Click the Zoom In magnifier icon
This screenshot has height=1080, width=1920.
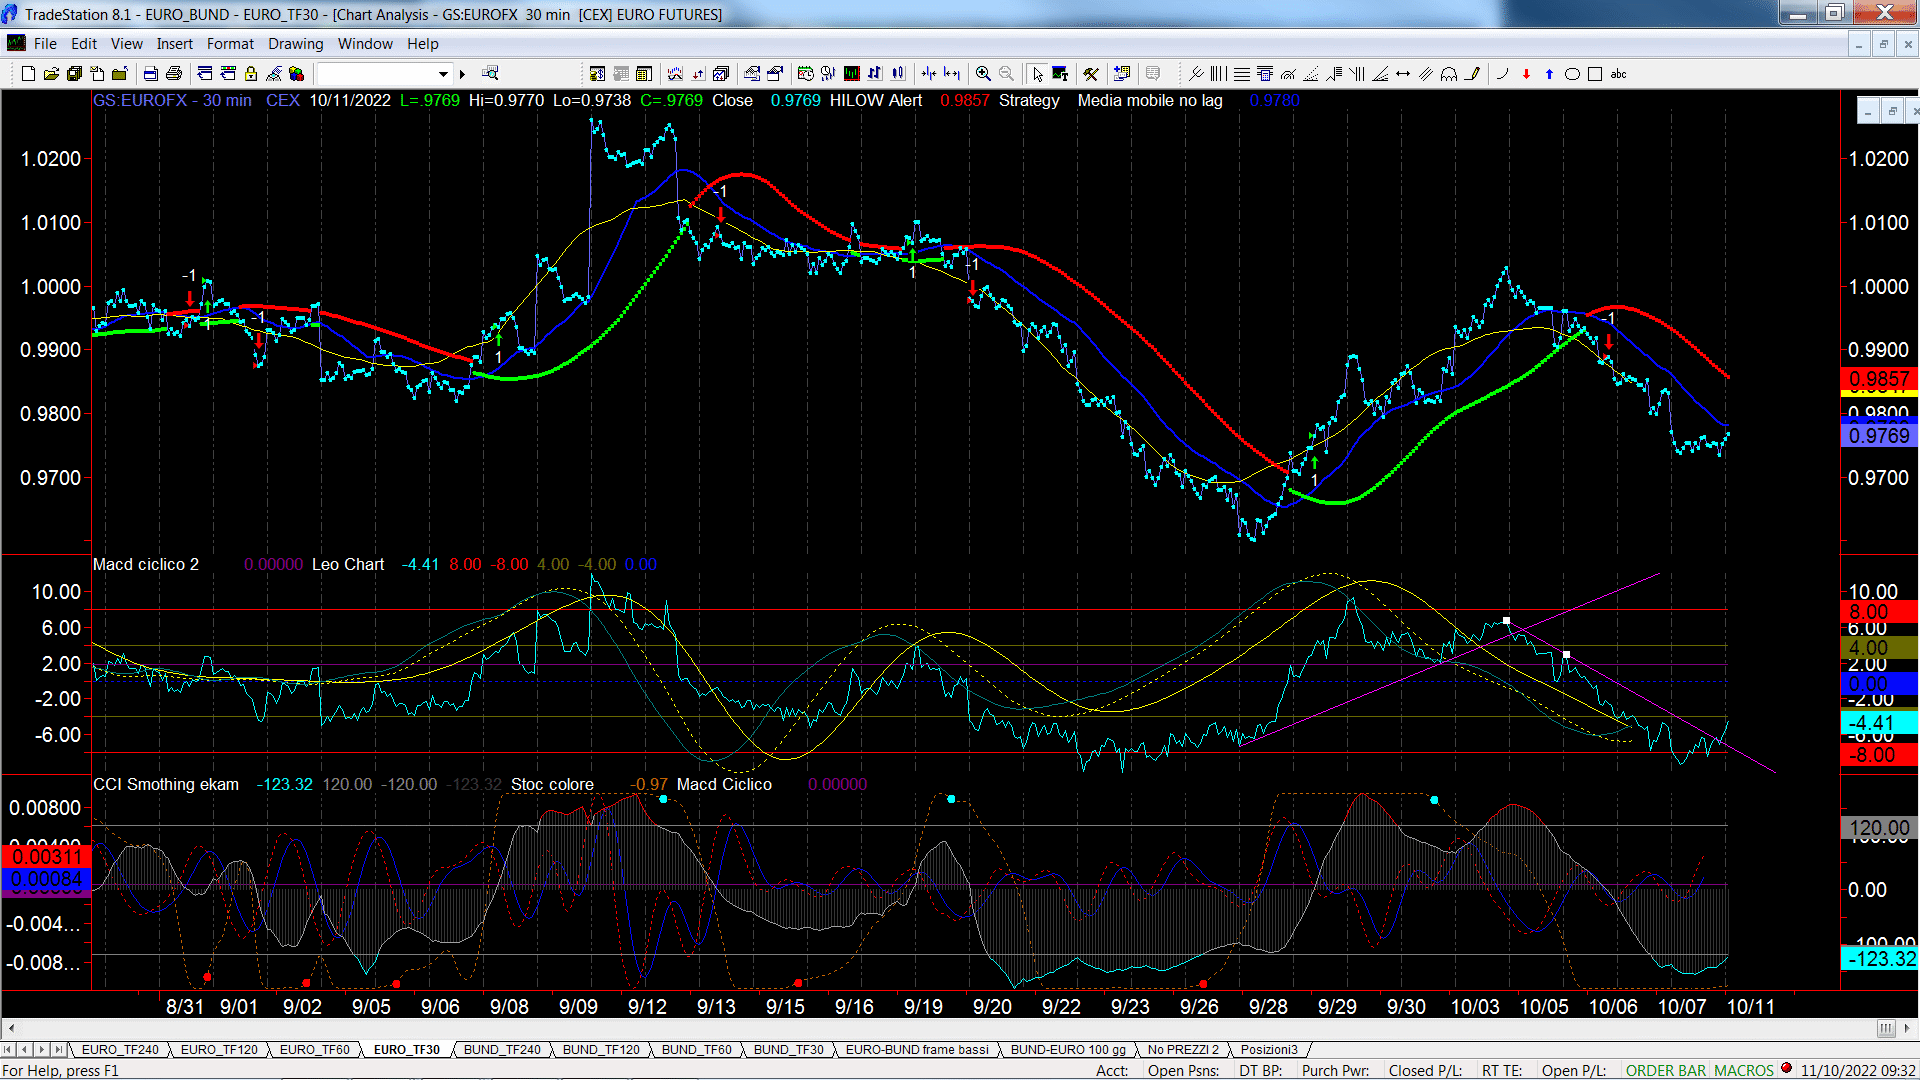pyautogui.click(x=983, y=74)
